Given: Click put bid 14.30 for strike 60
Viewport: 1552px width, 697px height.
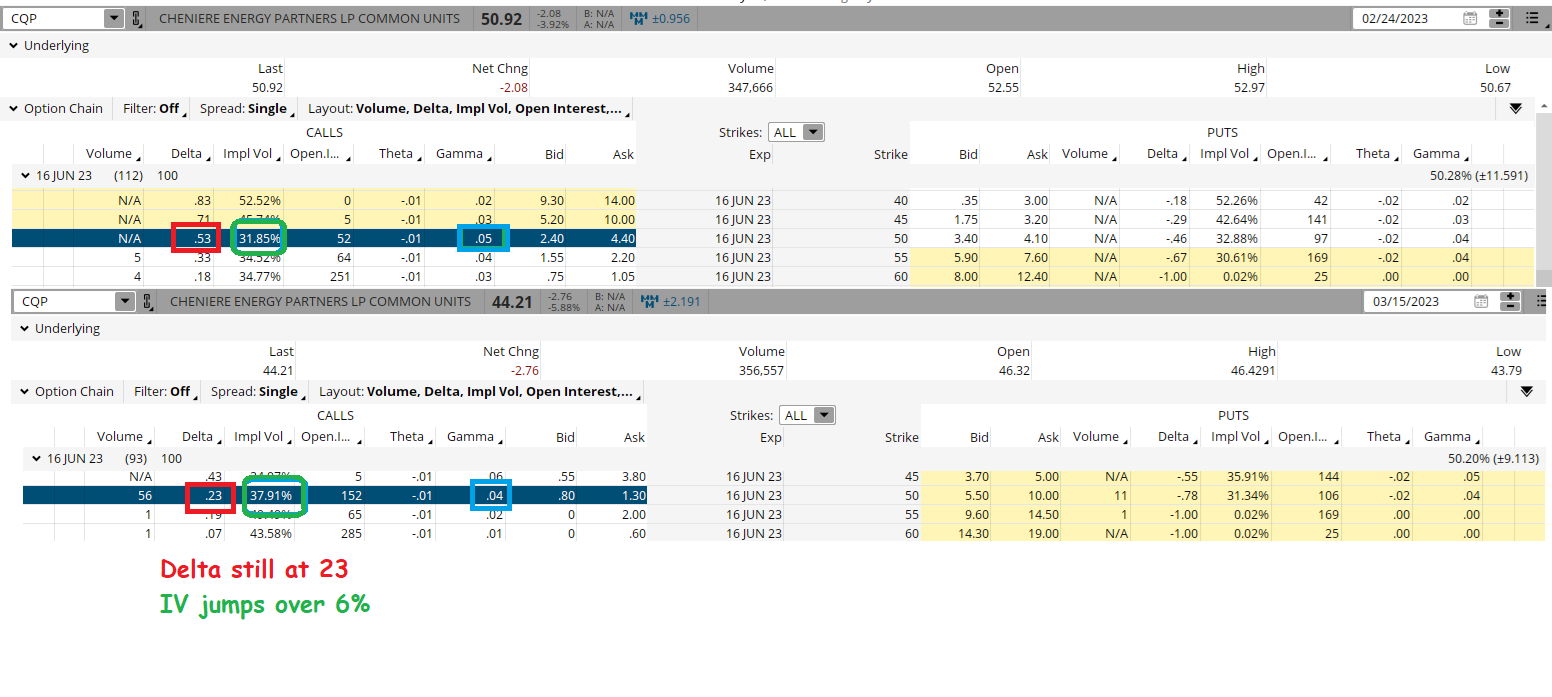Looking at the screenshot, I should point(972,534).
